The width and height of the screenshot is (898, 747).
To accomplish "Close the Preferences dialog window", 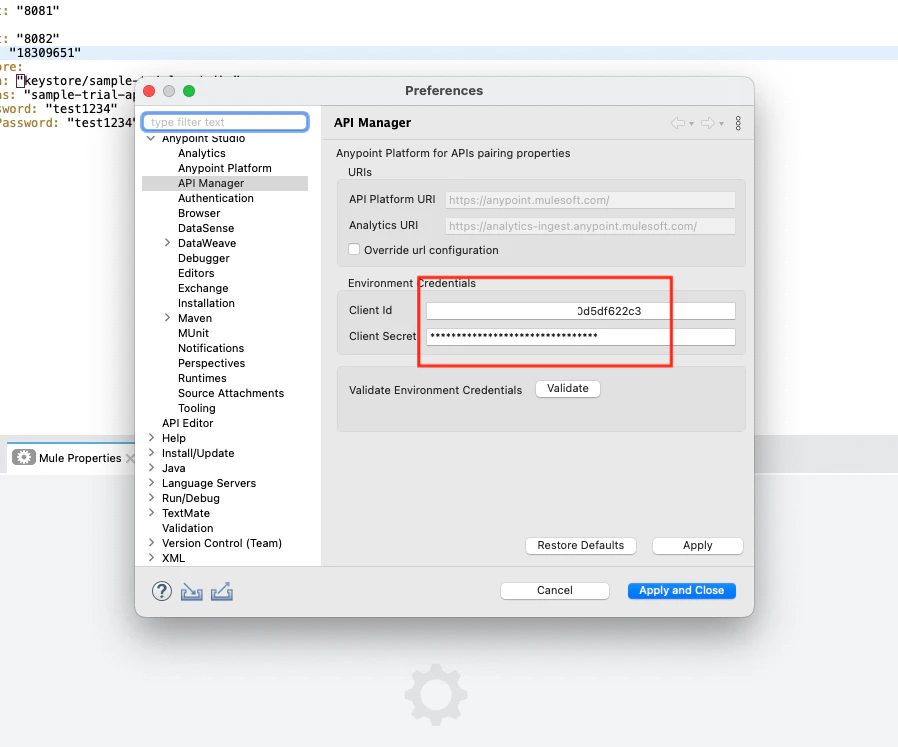I will click(149, 91).
